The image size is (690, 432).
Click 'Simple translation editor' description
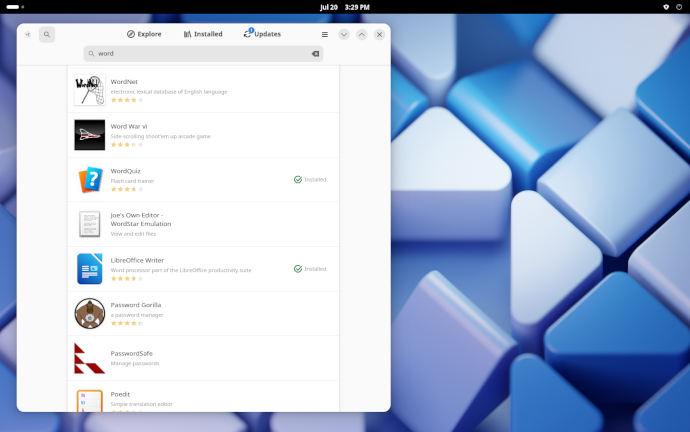(x=142, y=404)
